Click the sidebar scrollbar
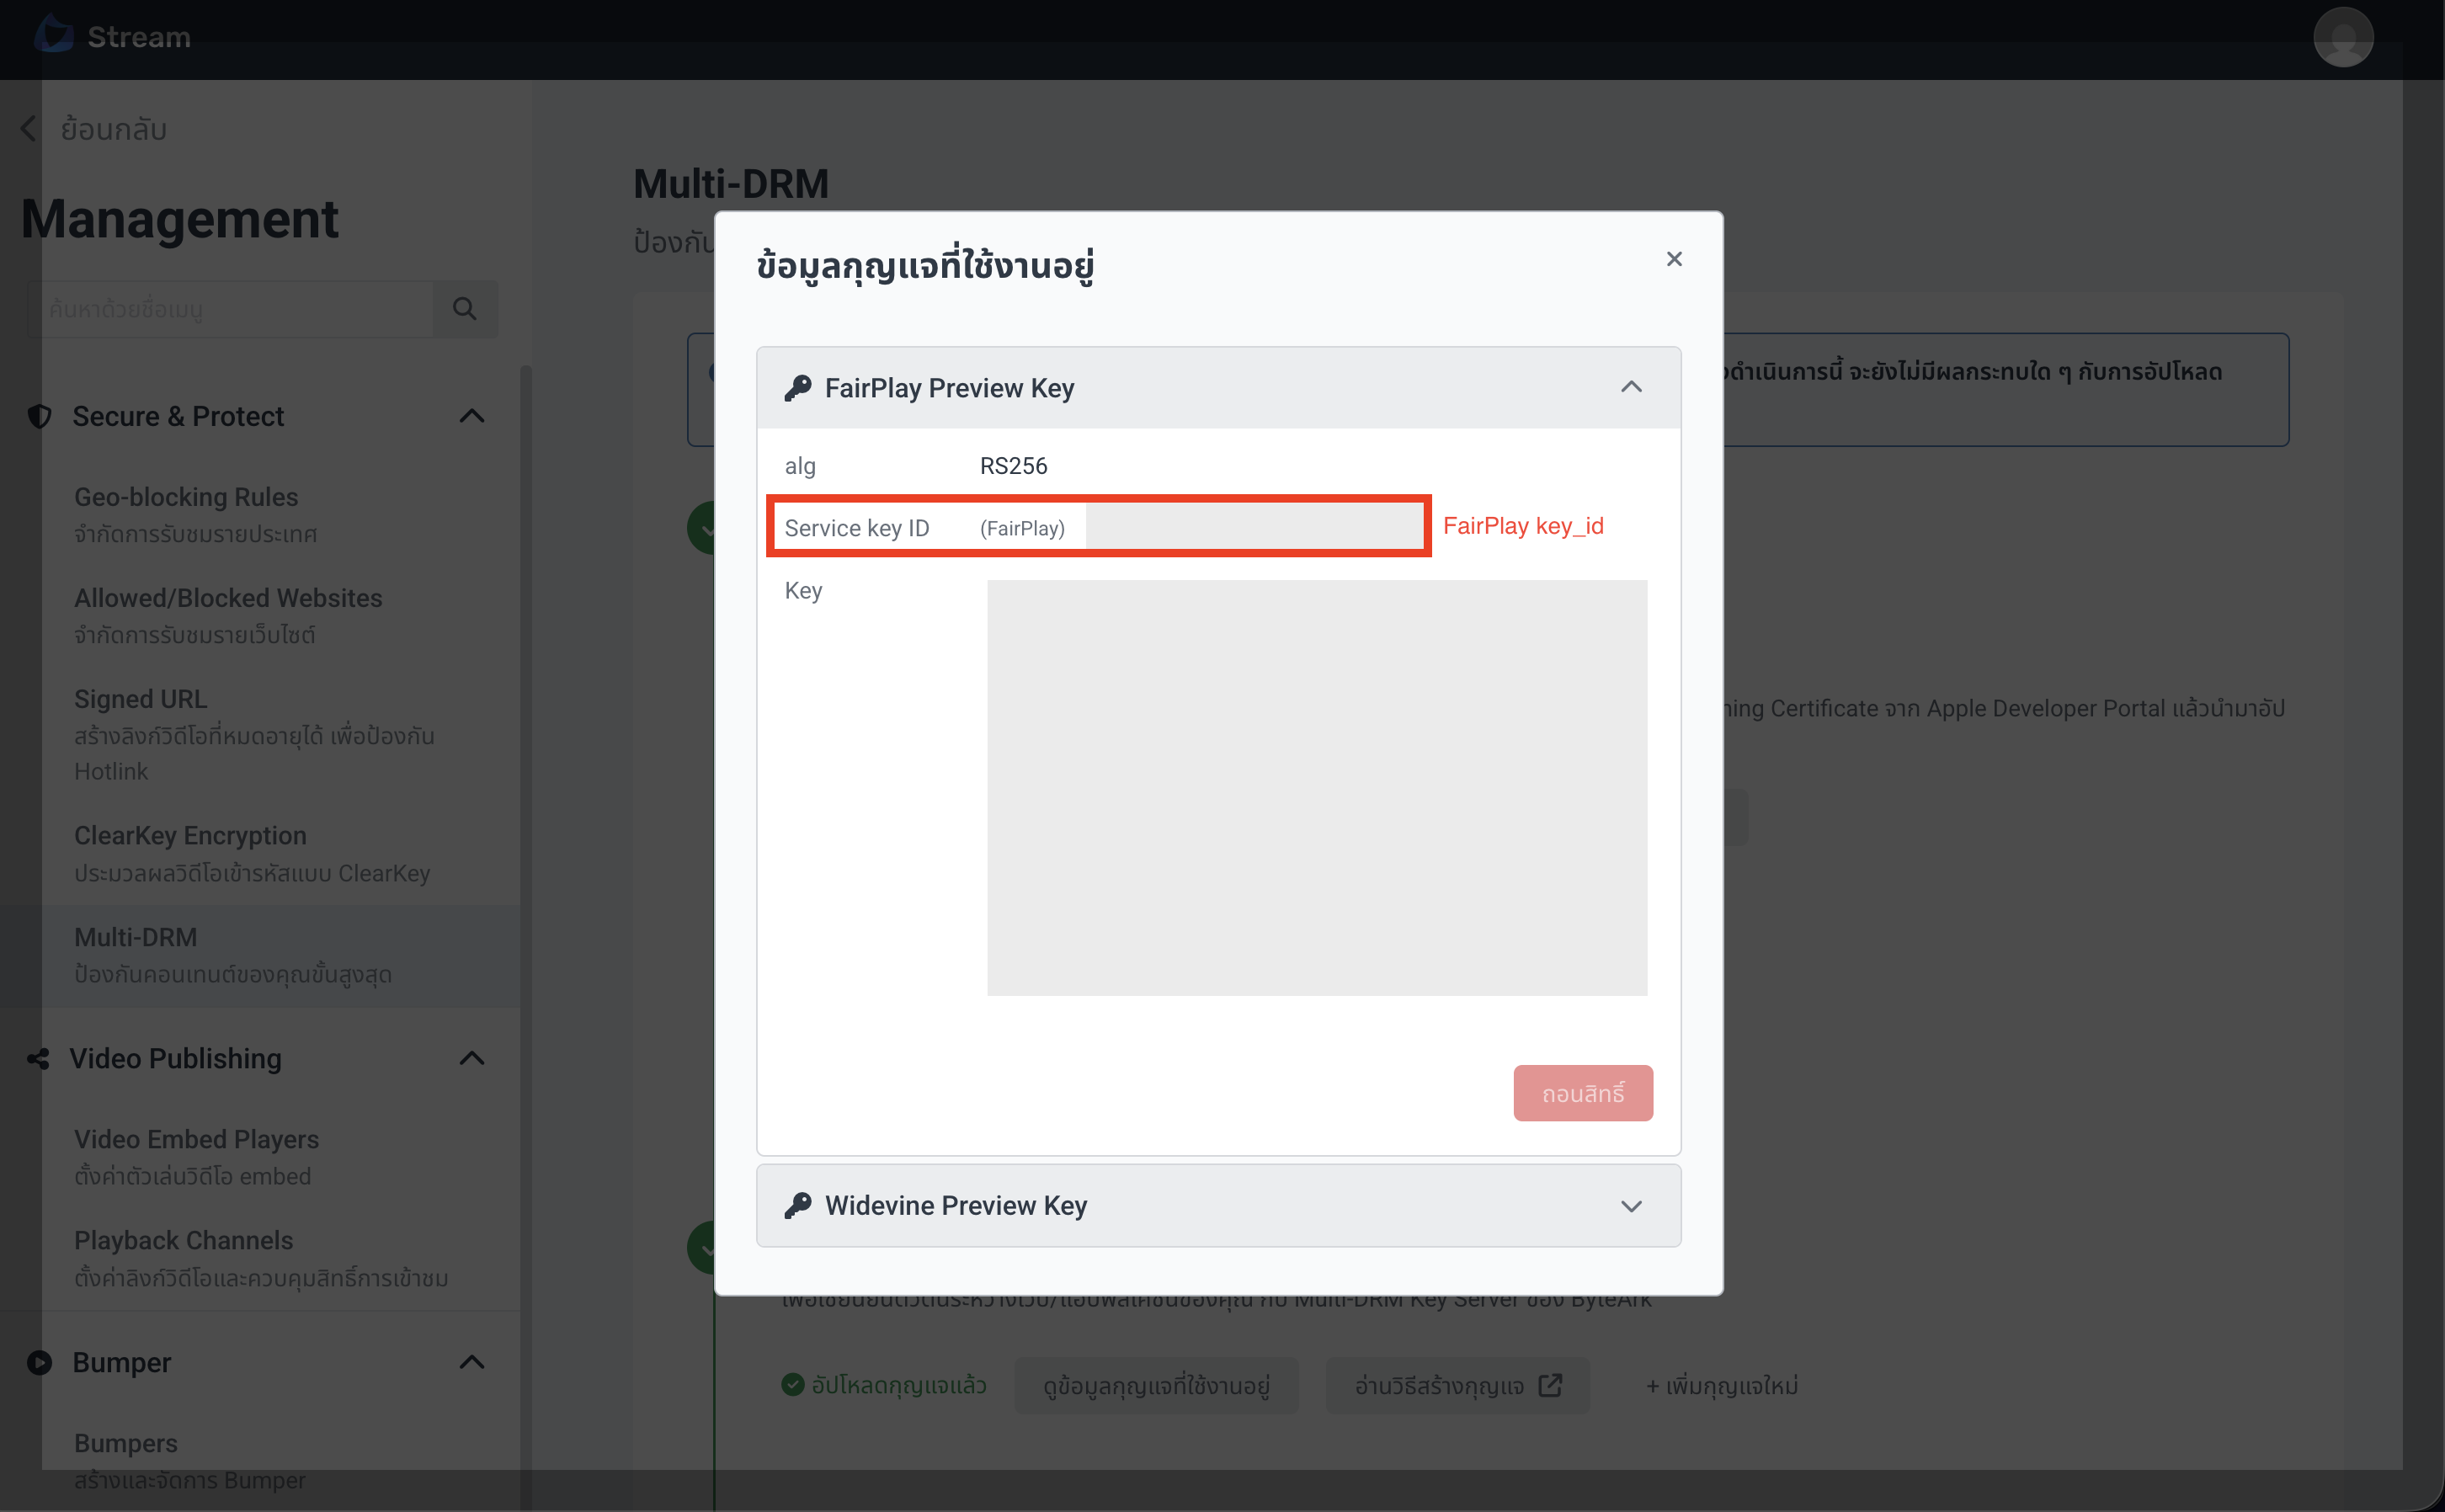 click(x=525, y=938)
